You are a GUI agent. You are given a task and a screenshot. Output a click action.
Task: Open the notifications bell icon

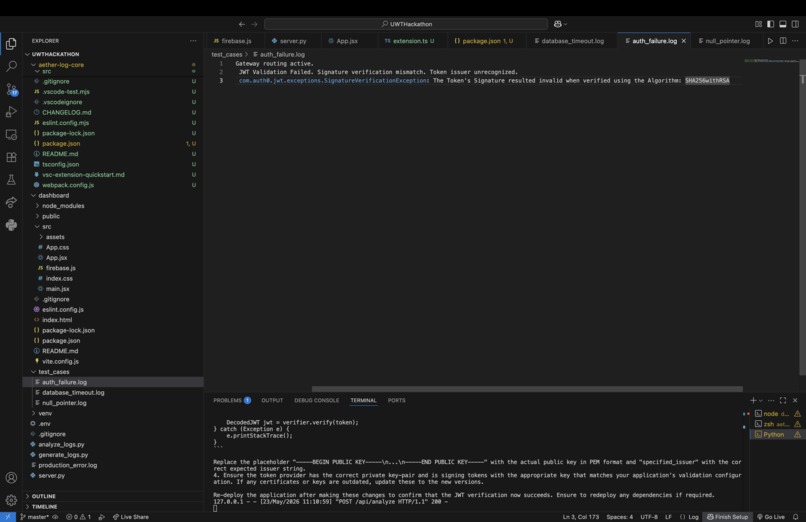796,517
